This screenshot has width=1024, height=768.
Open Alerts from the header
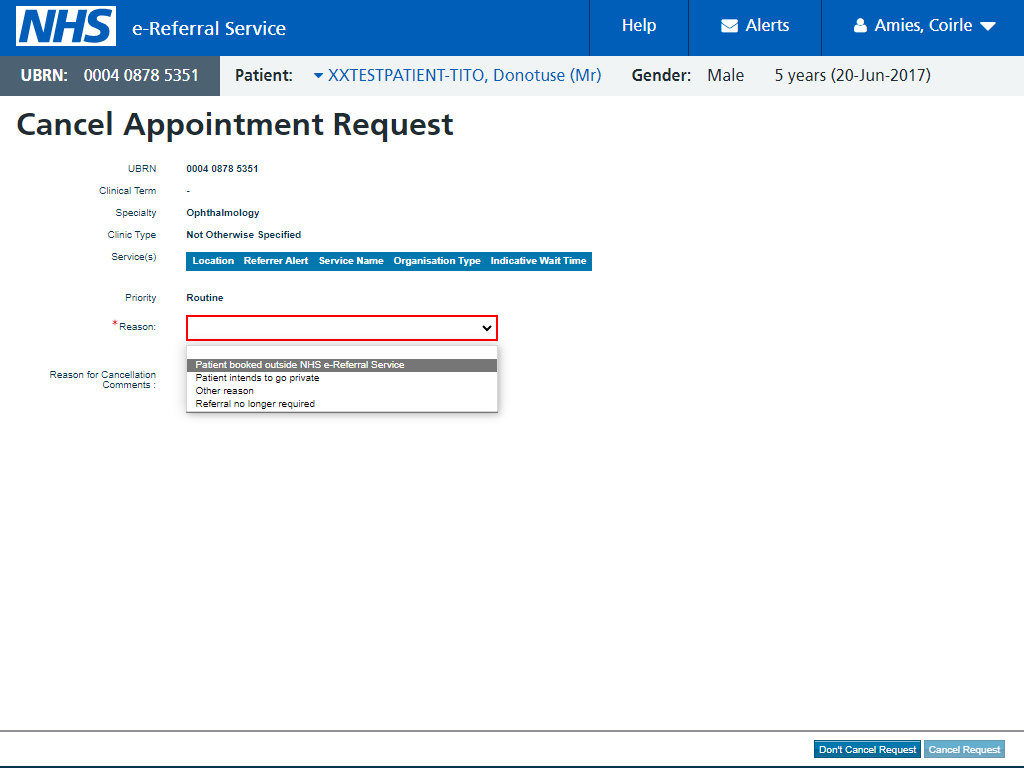755,25
